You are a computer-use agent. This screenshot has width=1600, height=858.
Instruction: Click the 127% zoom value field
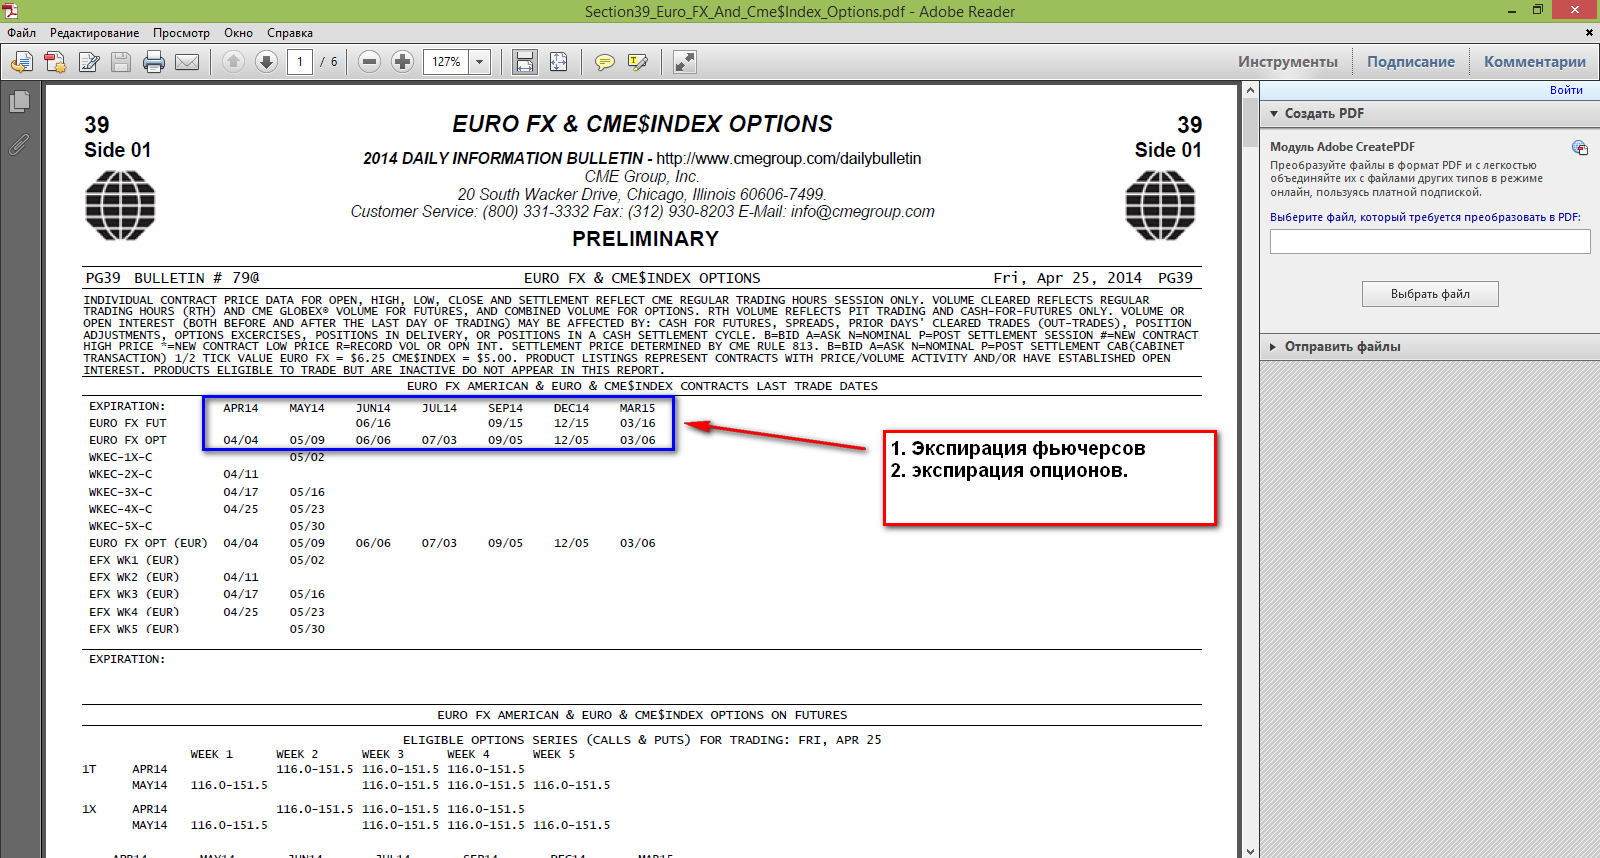[446, 62]
